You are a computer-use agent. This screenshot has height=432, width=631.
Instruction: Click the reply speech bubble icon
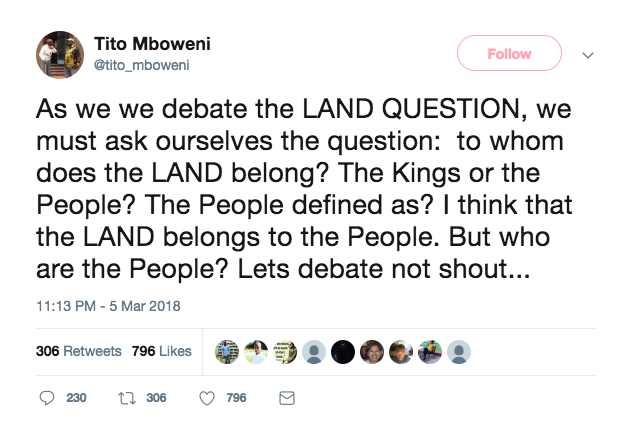(x=46, y=398)
